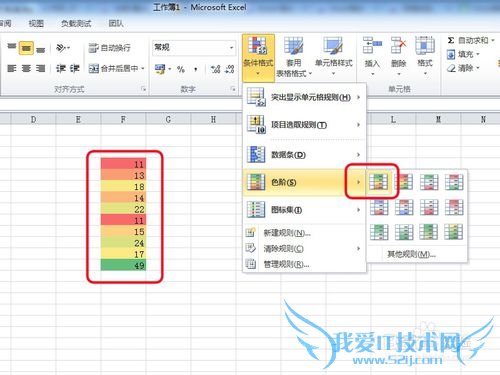Open 色阶(S) submenu

(x=305, y=182)
